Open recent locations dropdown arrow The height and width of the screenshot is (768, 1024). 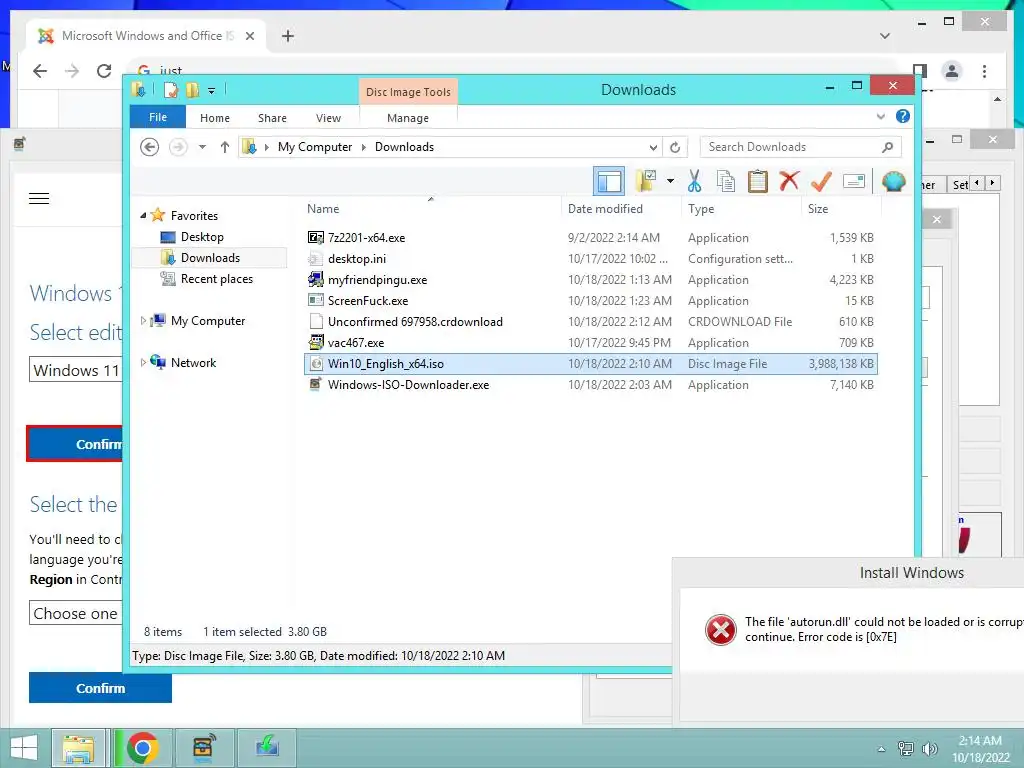[202, 147]
